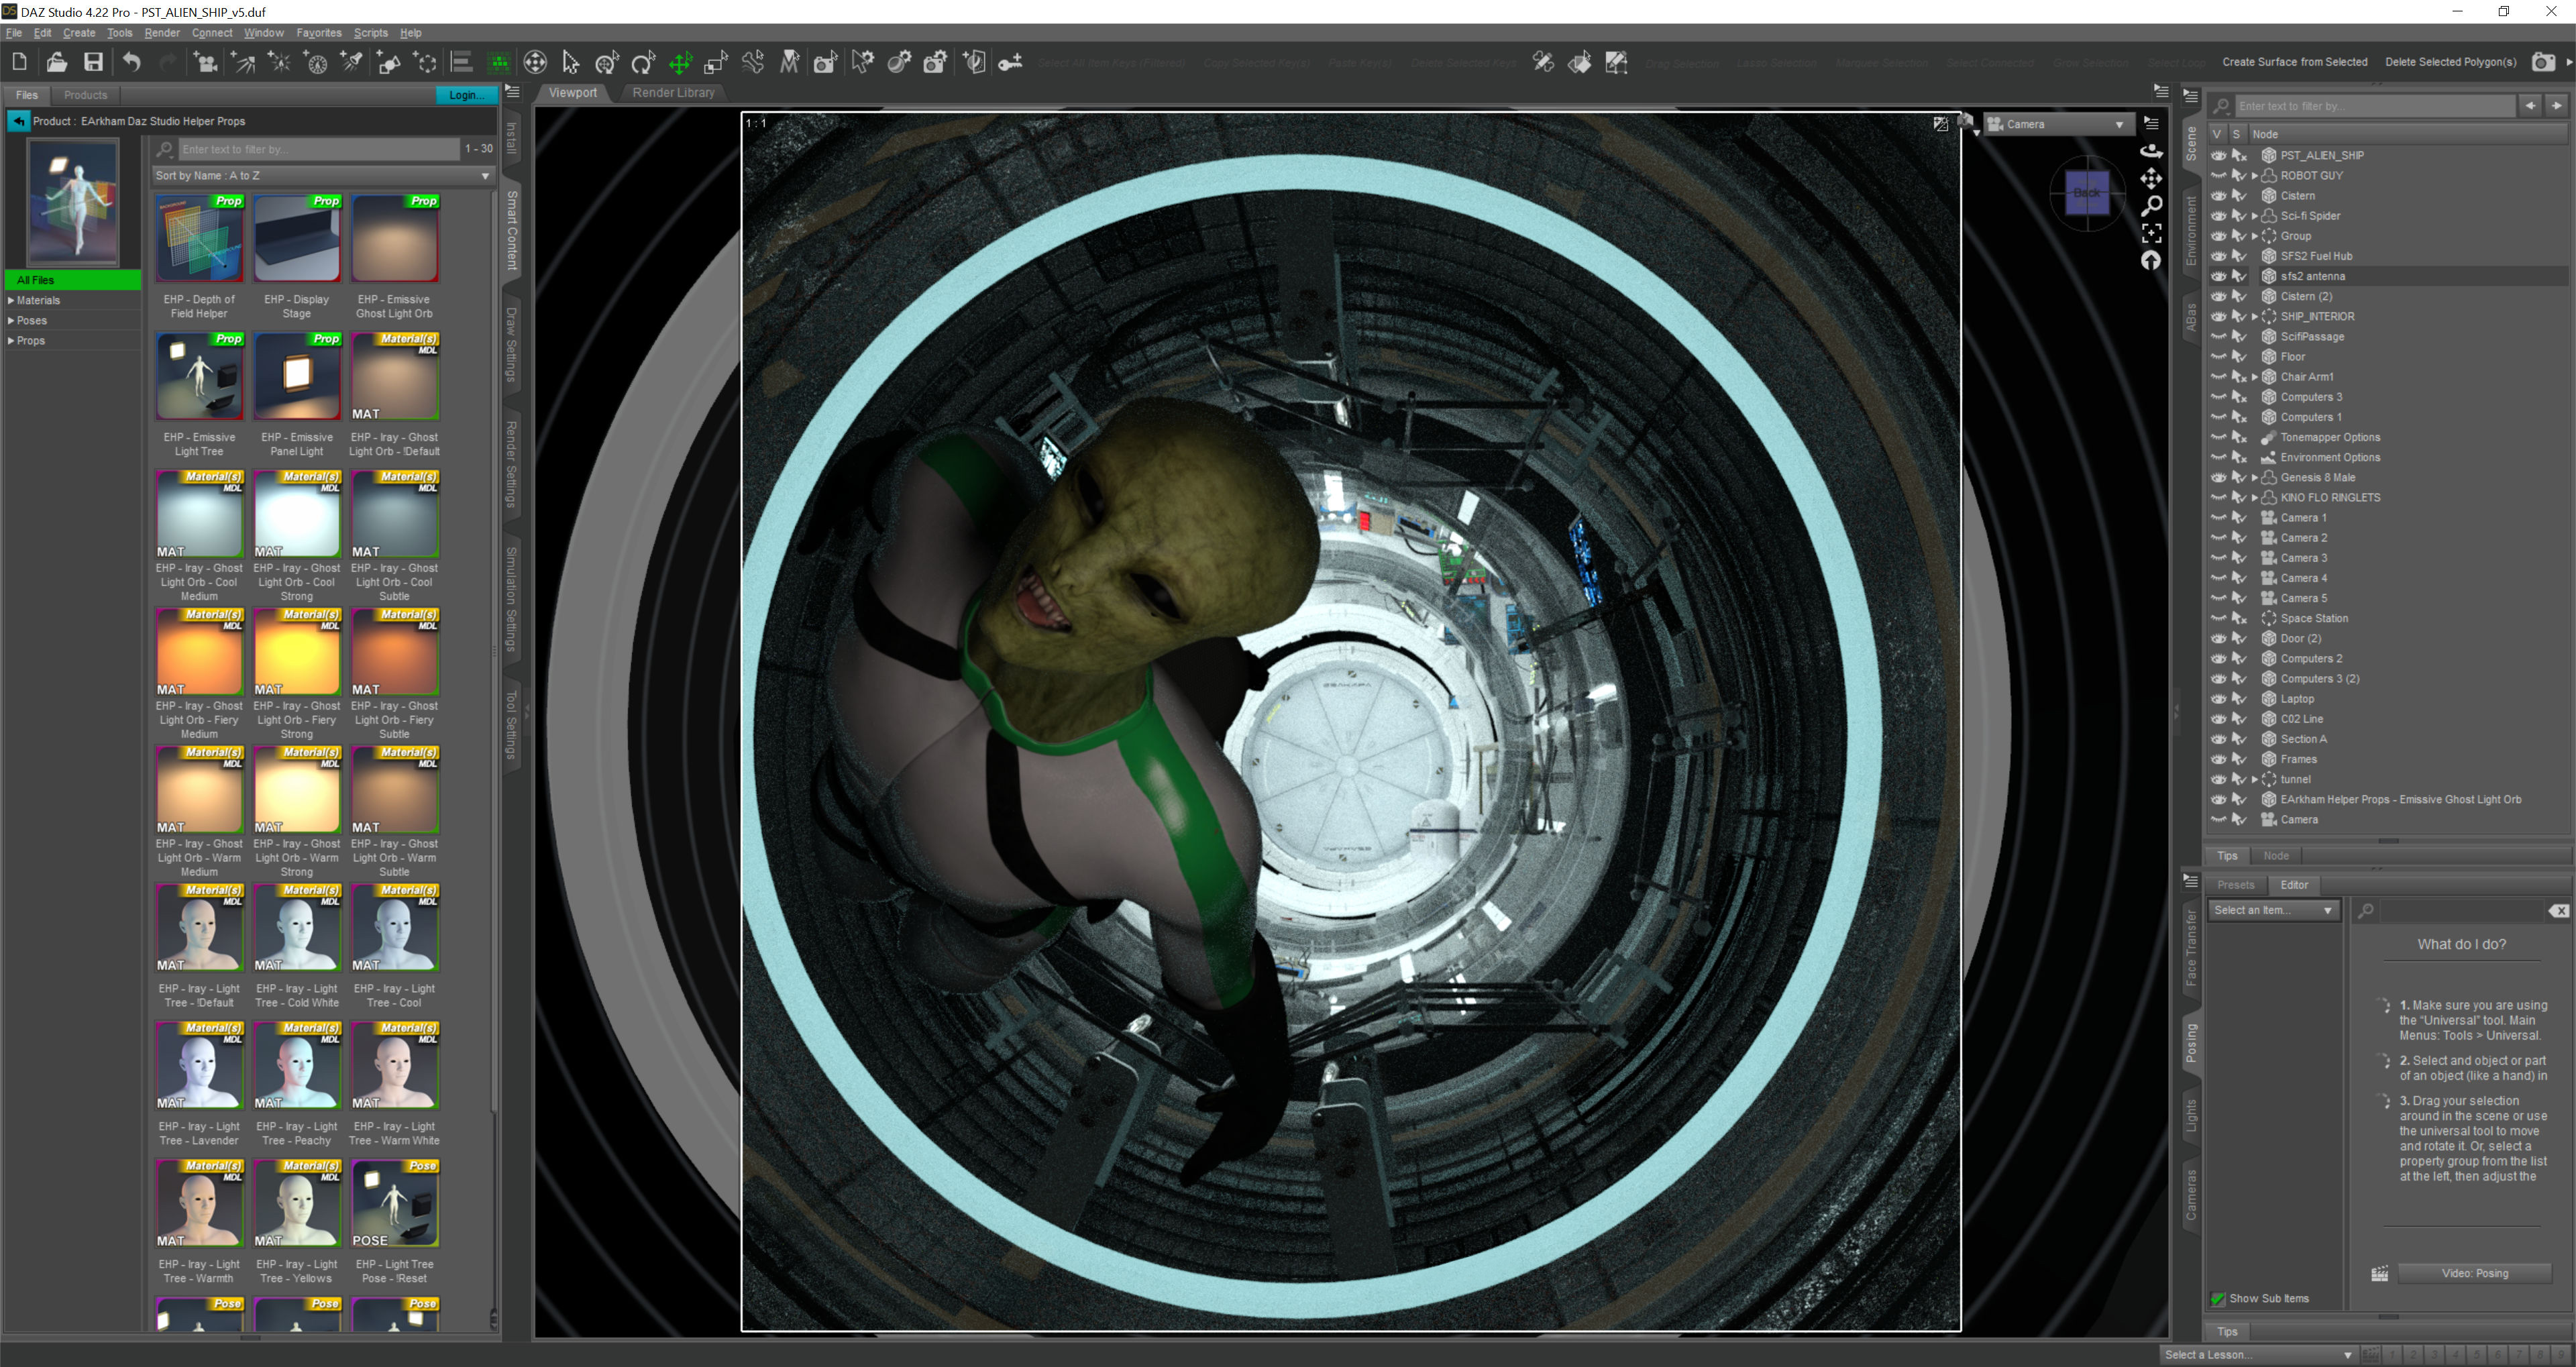Click Create Surface from Selected

pos(2294,62)
